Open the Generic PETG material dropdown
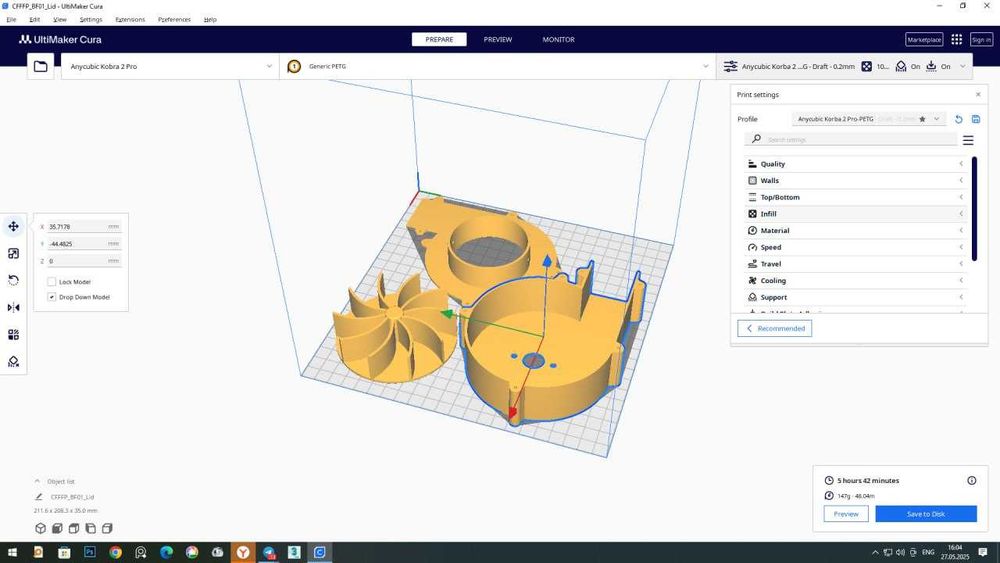This screenshot has height=563, width=1000. [497, 66]
